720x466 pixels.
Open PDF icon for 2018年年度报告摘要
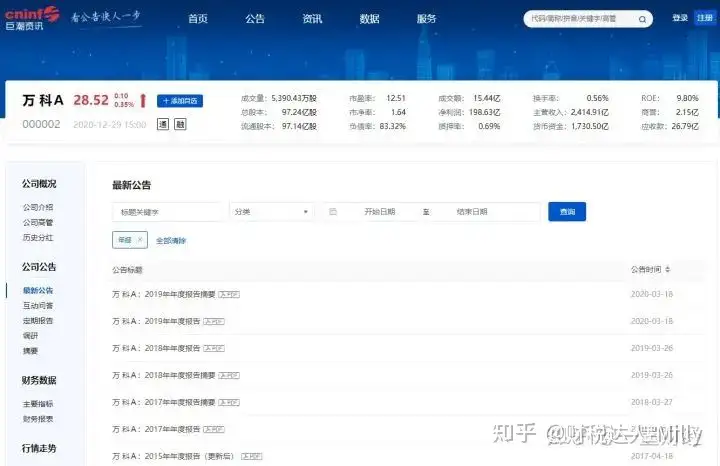point(229,376)
